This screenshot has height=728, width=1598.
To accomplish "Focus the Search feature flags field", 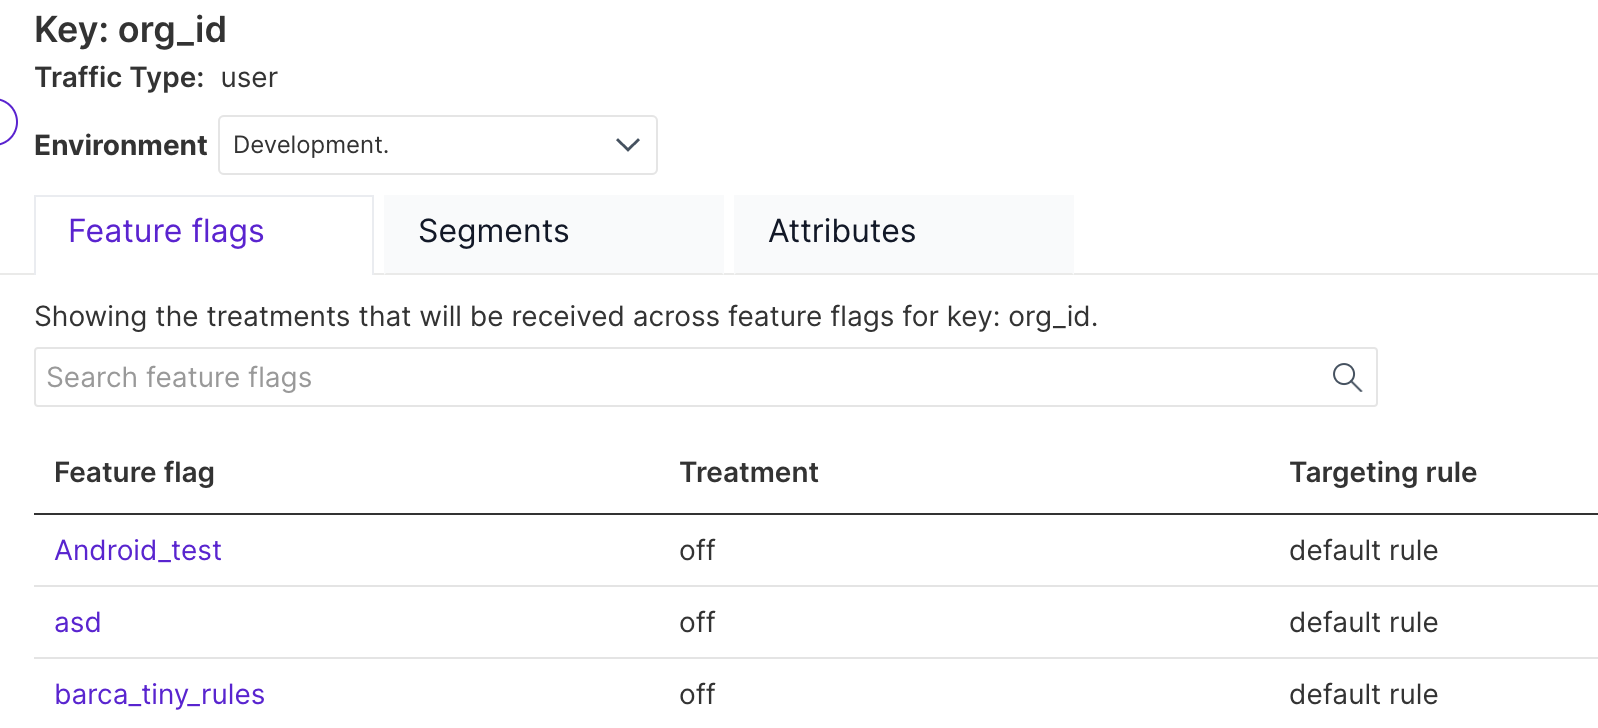I will (680, 377).
